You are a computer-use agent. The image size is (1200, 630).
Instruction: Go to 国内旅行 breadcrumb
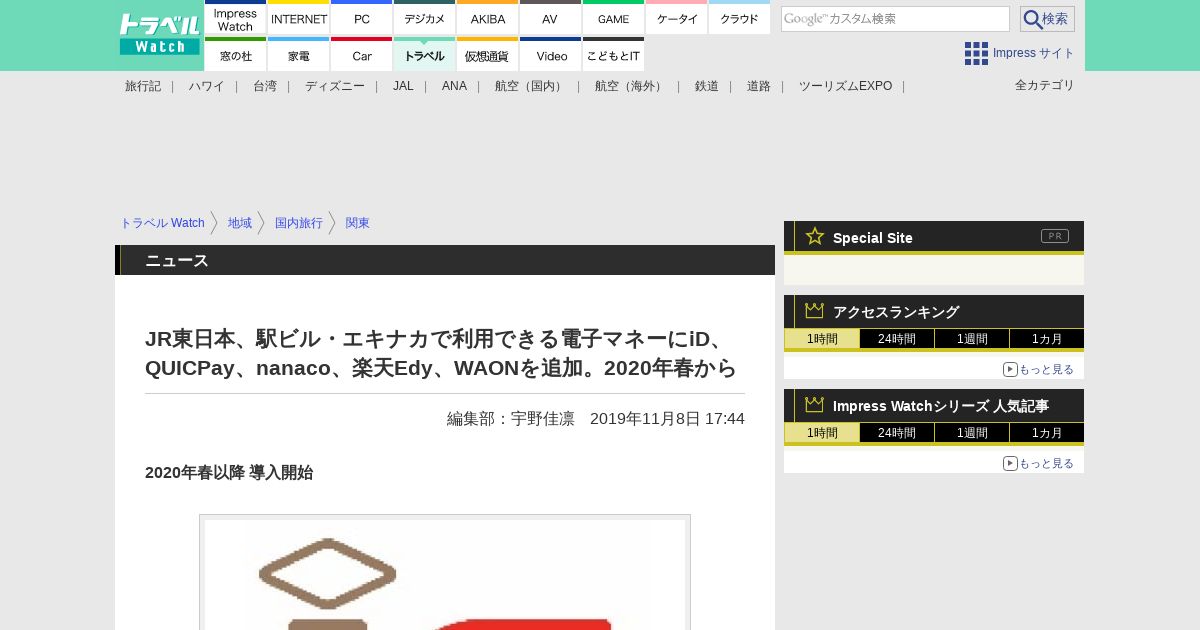(299, 223)
